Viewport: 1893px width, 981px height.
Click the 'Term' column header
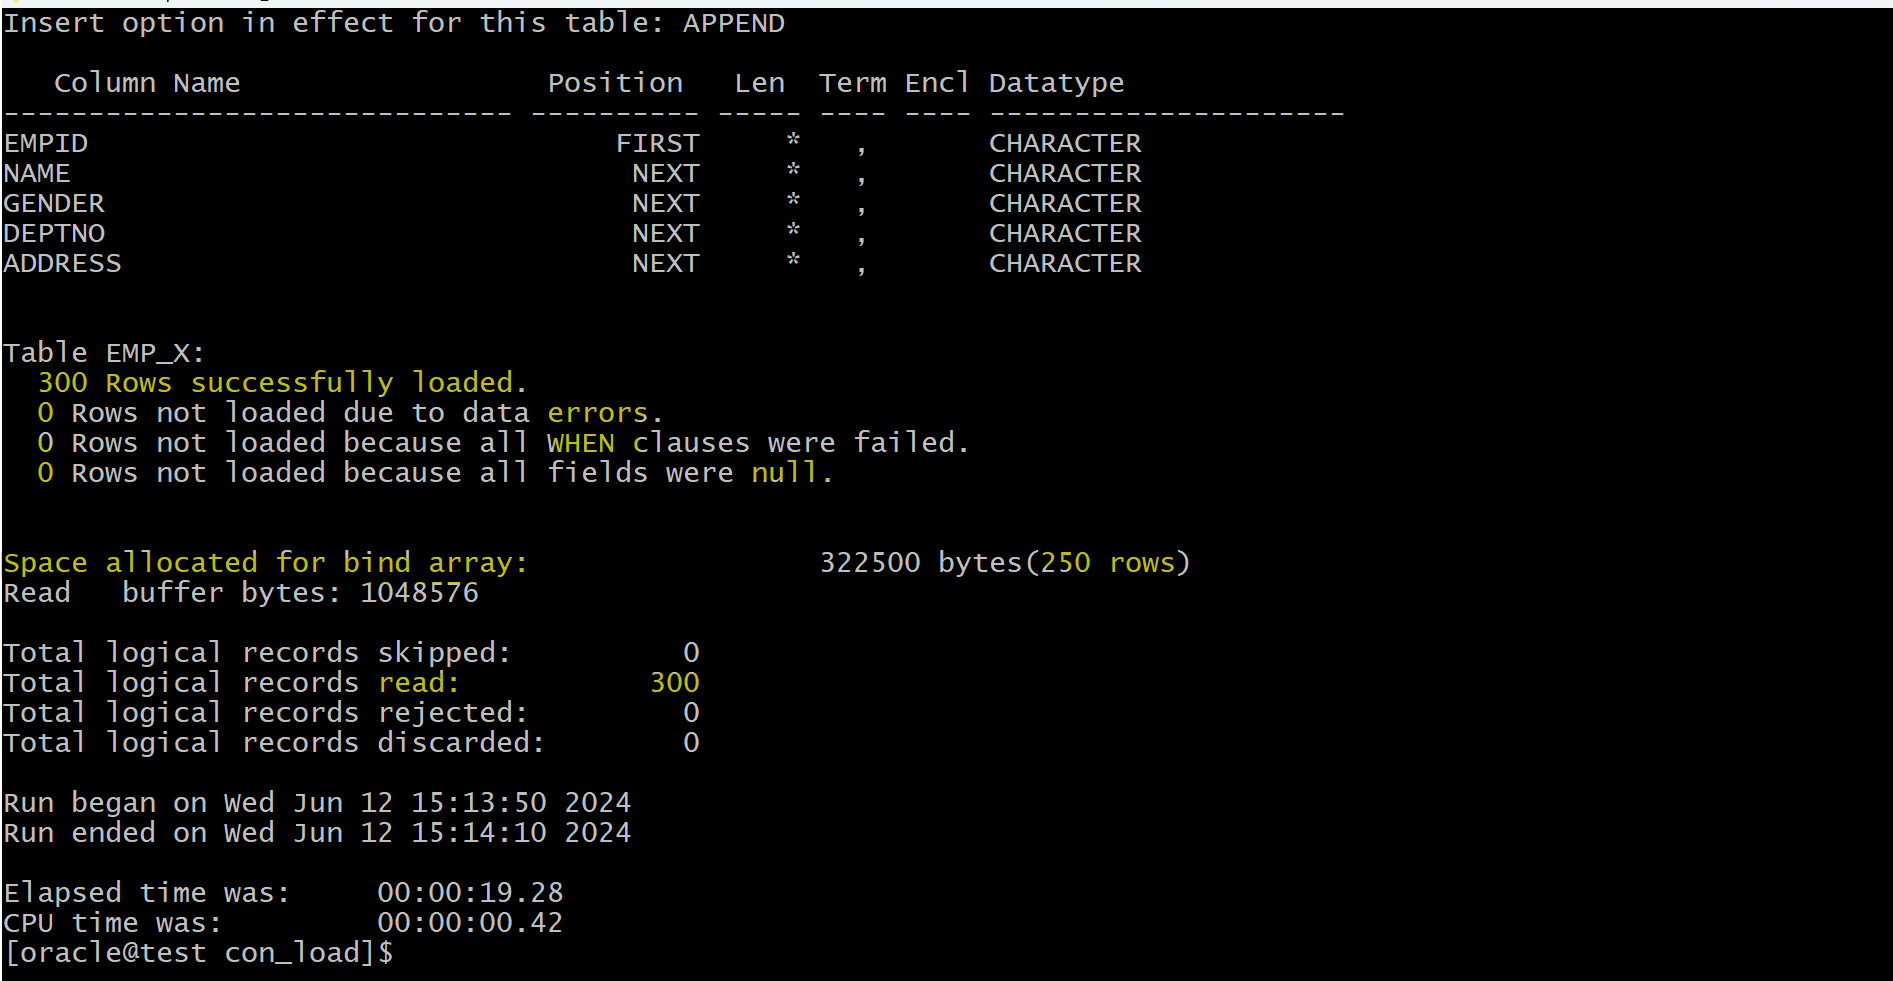853,83
